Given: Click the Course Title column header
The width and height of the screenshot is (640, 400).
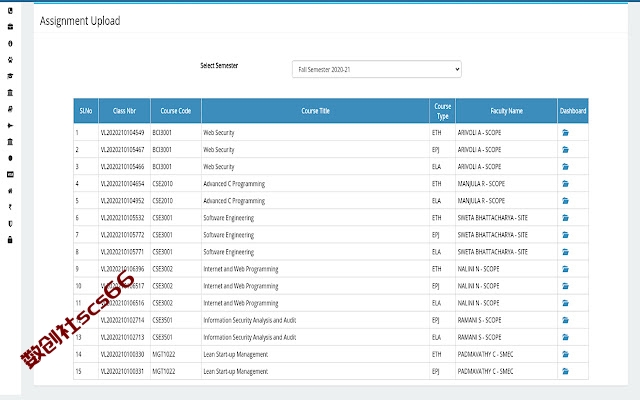Looking at the screenshot, I should 315,111.
